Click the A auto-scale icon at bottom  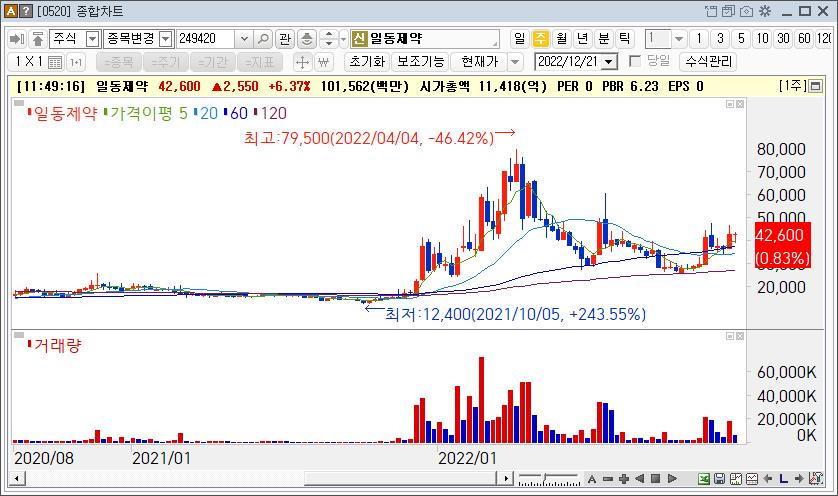592,478
